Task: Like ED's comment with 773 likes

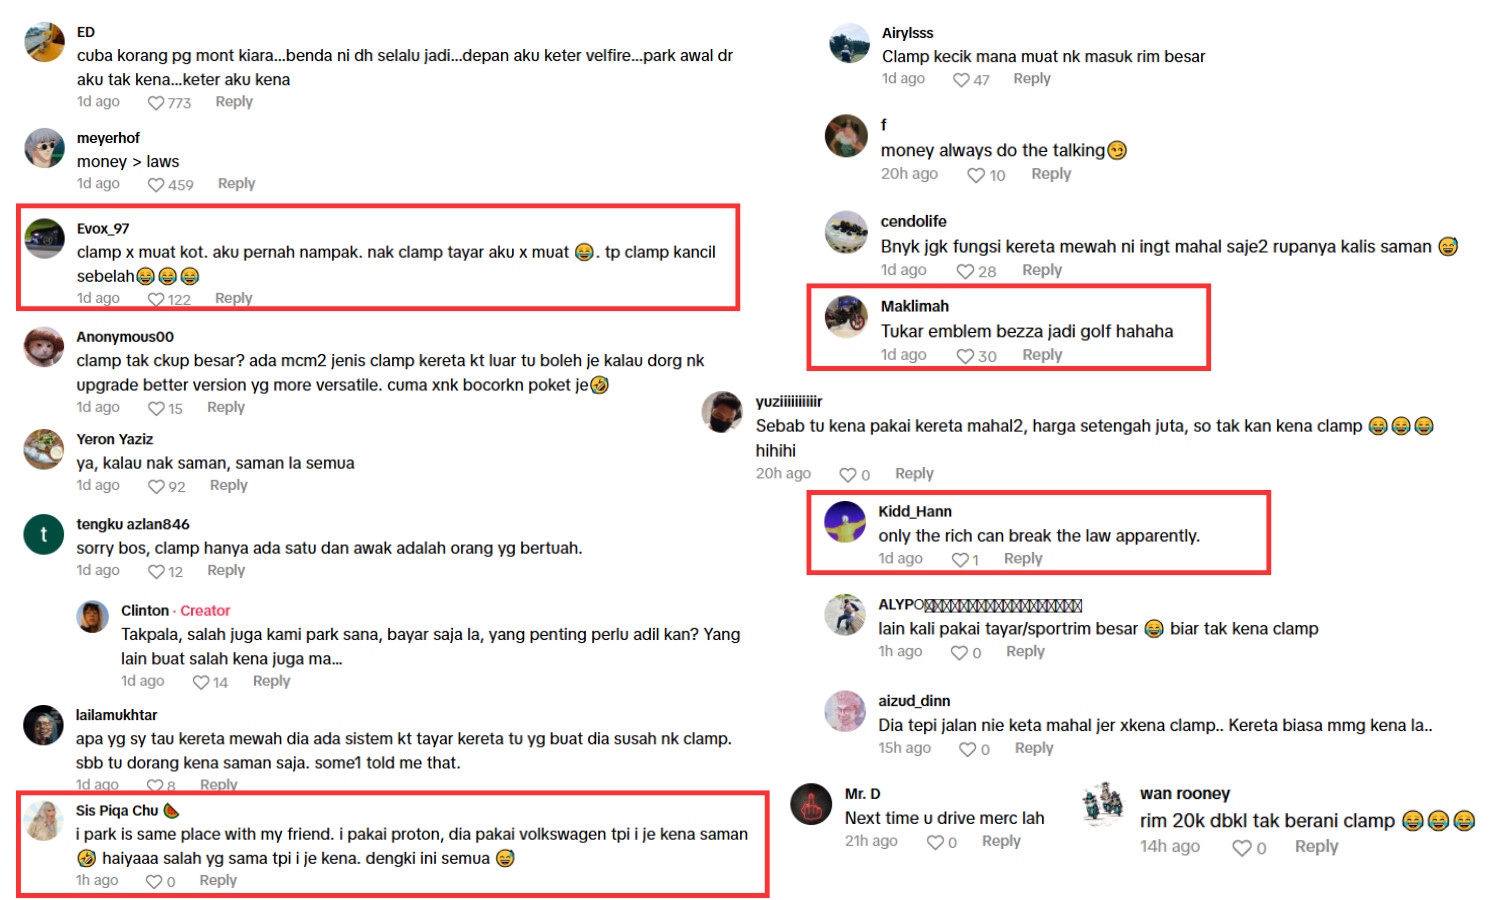Action: tap(156, 103)
